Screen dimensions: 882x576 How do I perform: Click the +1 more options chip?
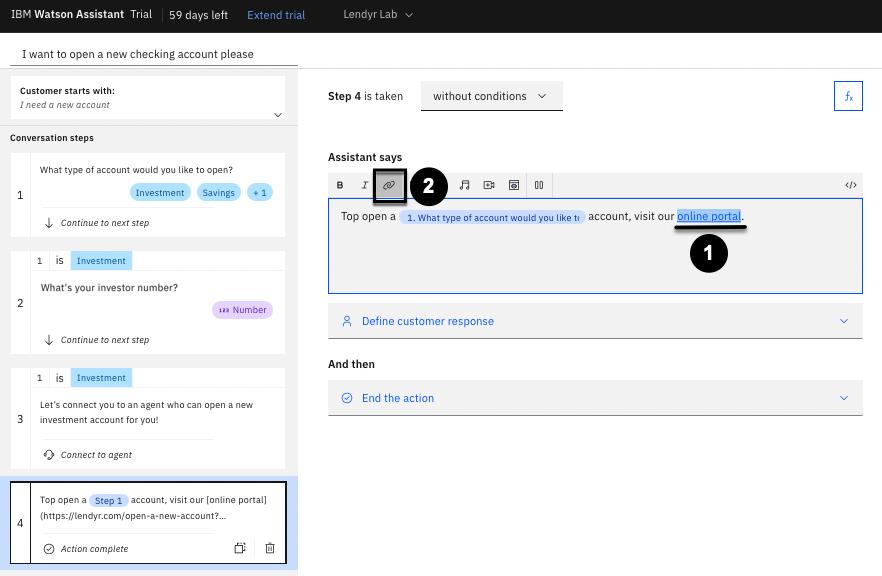click(x=260, y=192)
